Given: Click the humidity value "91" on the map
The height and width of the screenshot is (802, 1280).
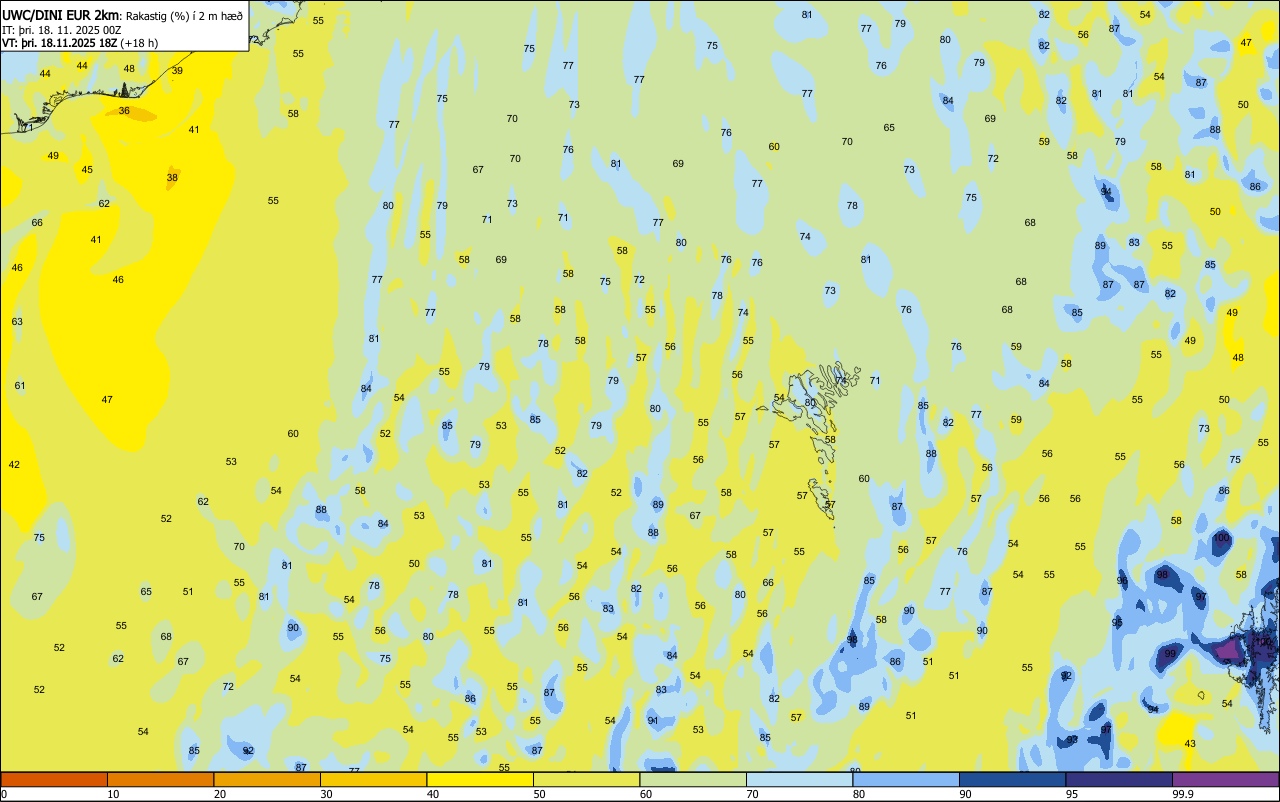Looking at the screenshot, I should (x=653, y=721).
